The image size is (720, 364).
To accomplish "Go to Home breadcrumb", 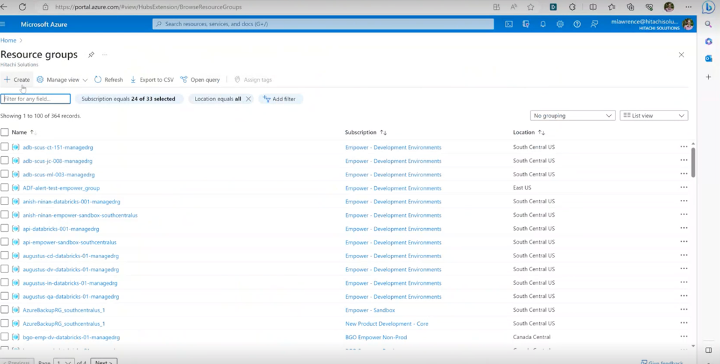I will click(x=8, y=40).
